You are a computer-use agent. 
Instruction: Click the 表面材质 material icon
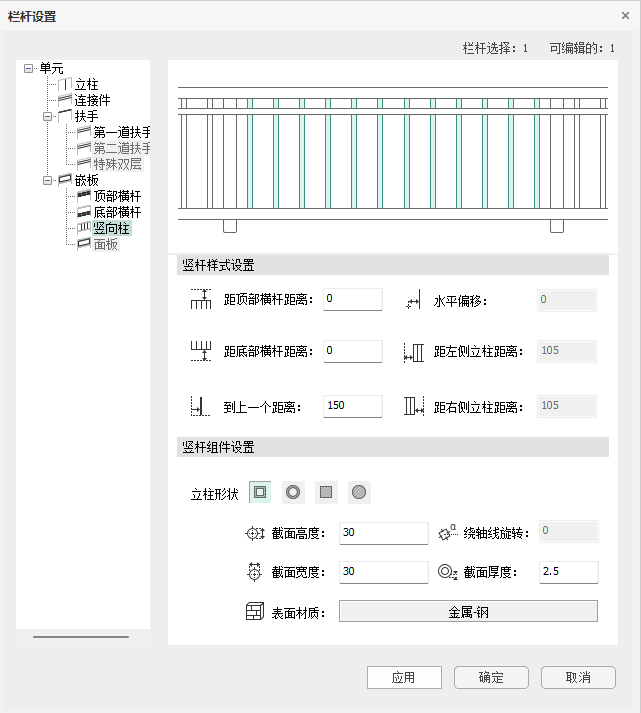pyautogui.click(x=255, y=612)
